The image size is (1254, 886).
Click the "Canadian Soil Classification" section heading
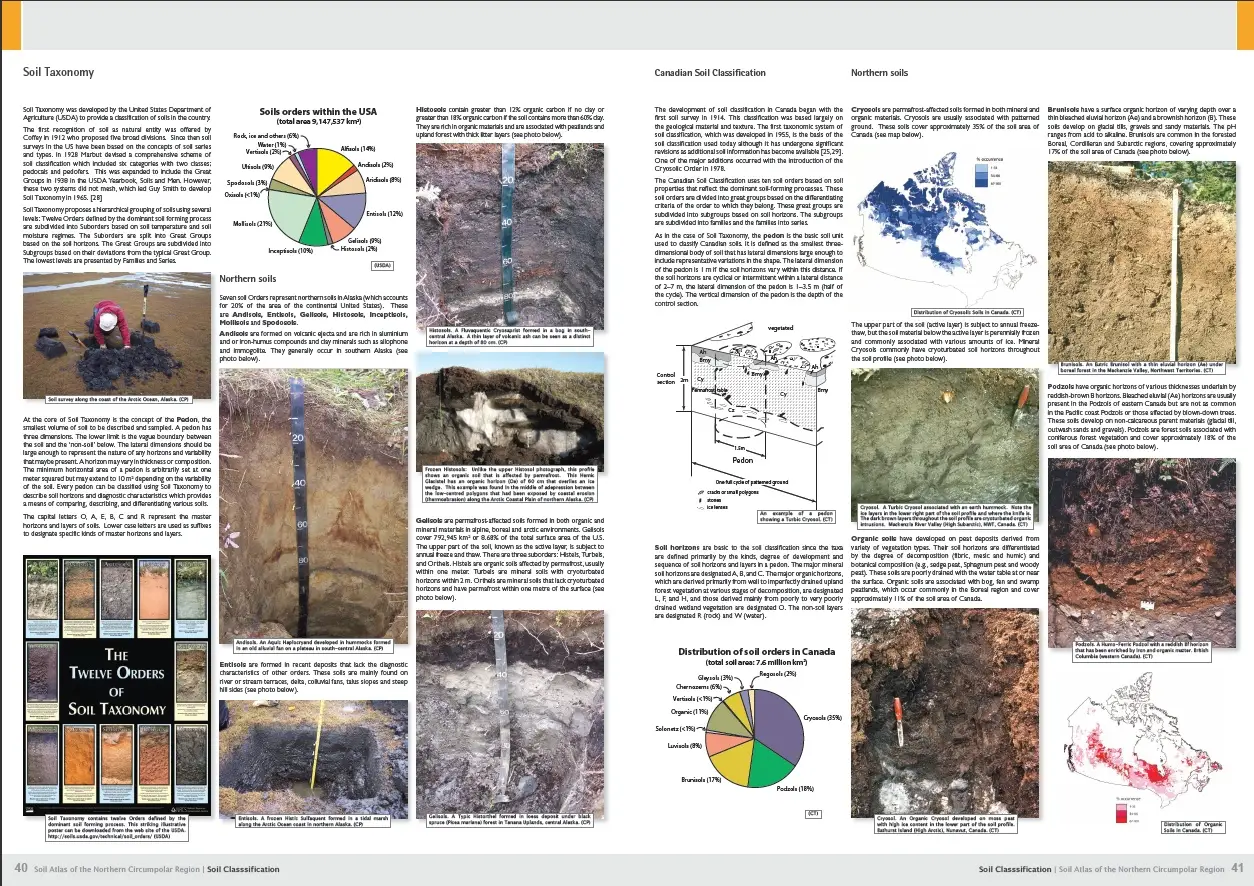pos(709,73)
